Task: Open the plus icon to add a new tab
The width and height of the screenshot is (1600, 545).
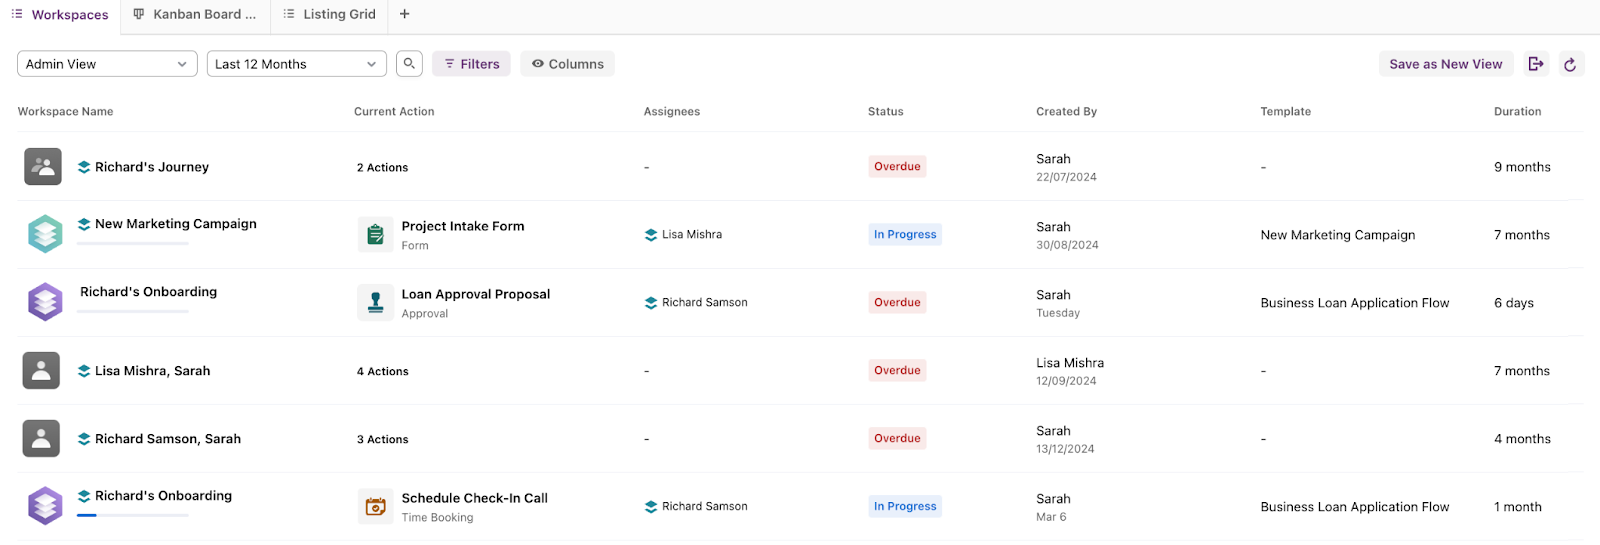Action: tap(404, 14)
